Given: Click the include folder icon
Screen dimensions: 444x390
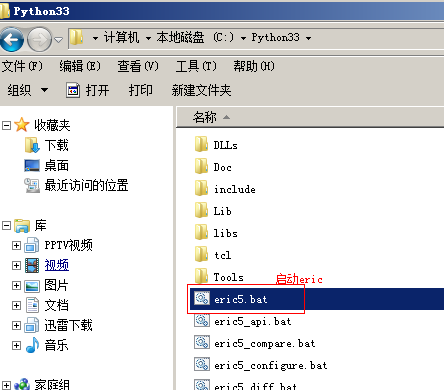Looking at the screenshot, I should pos(201,188).
